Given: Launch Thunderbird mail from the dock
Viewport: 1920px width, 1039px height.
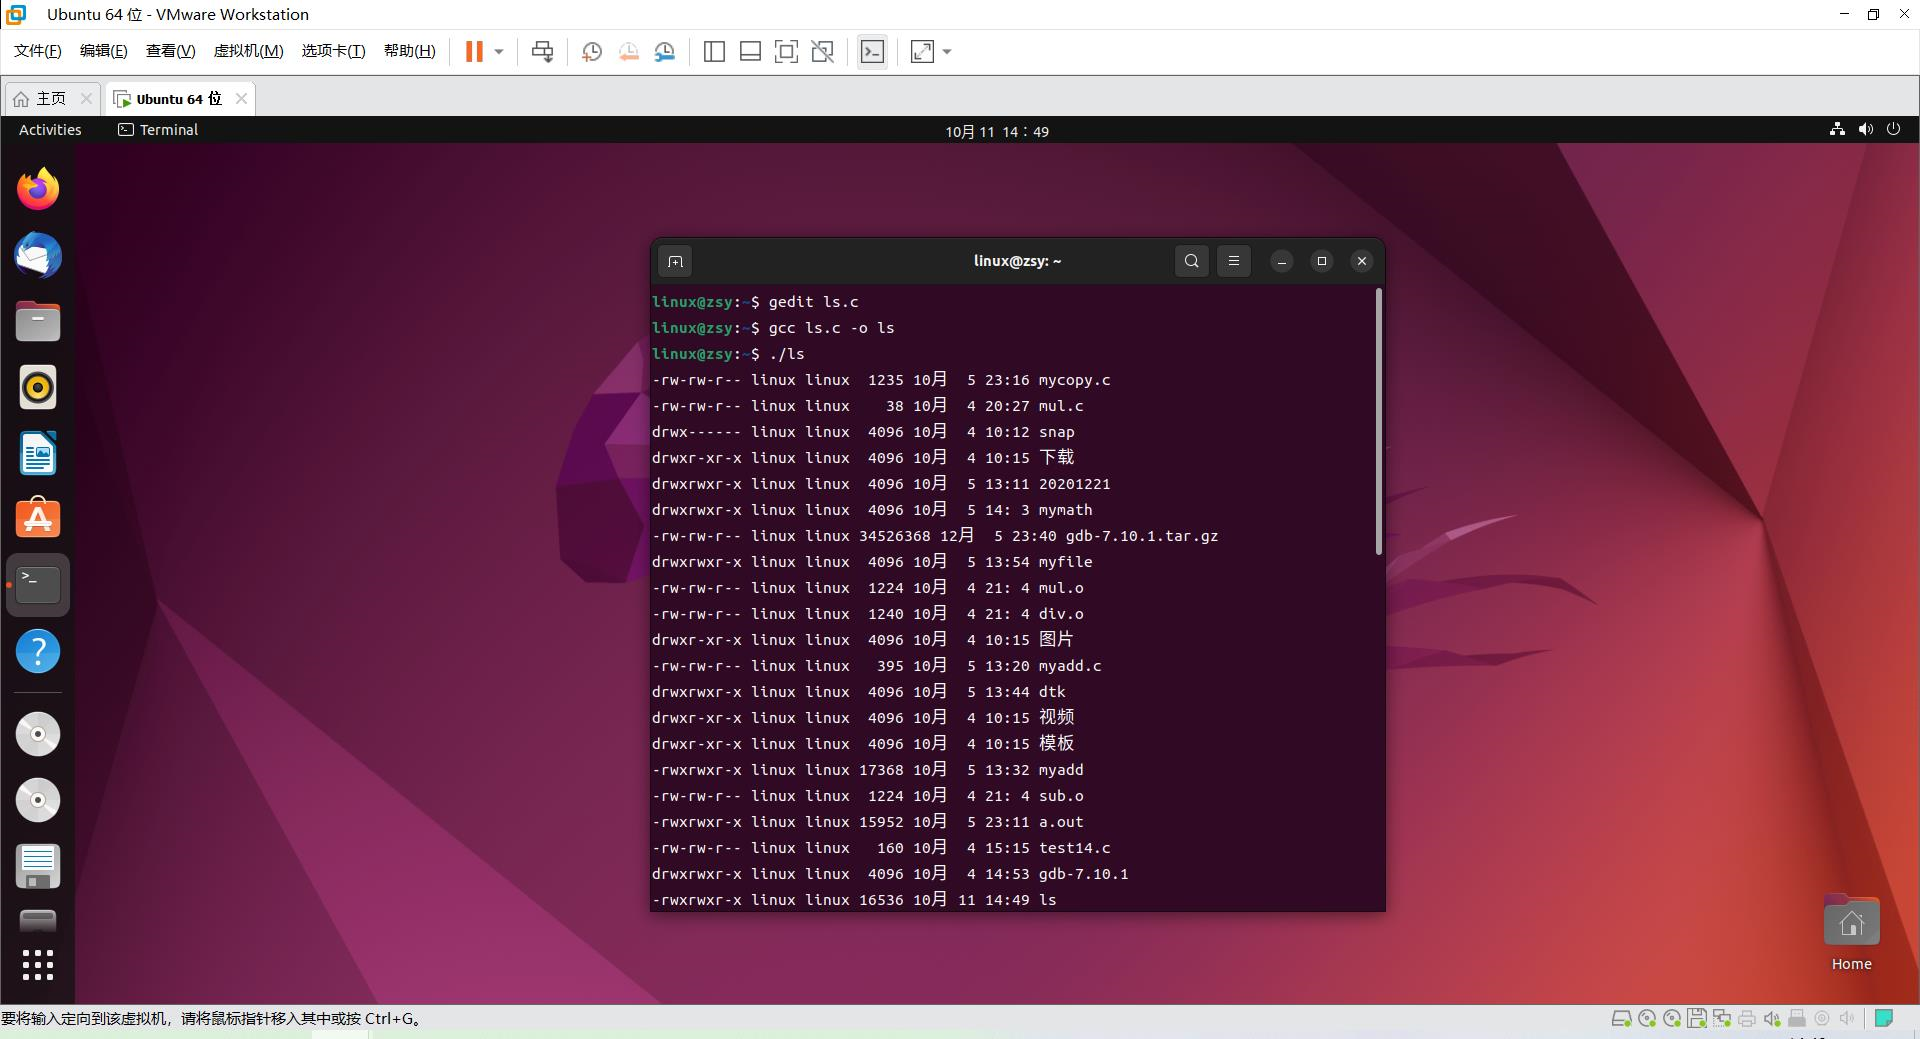Looking at the screenshot, I should pos(38,255).
